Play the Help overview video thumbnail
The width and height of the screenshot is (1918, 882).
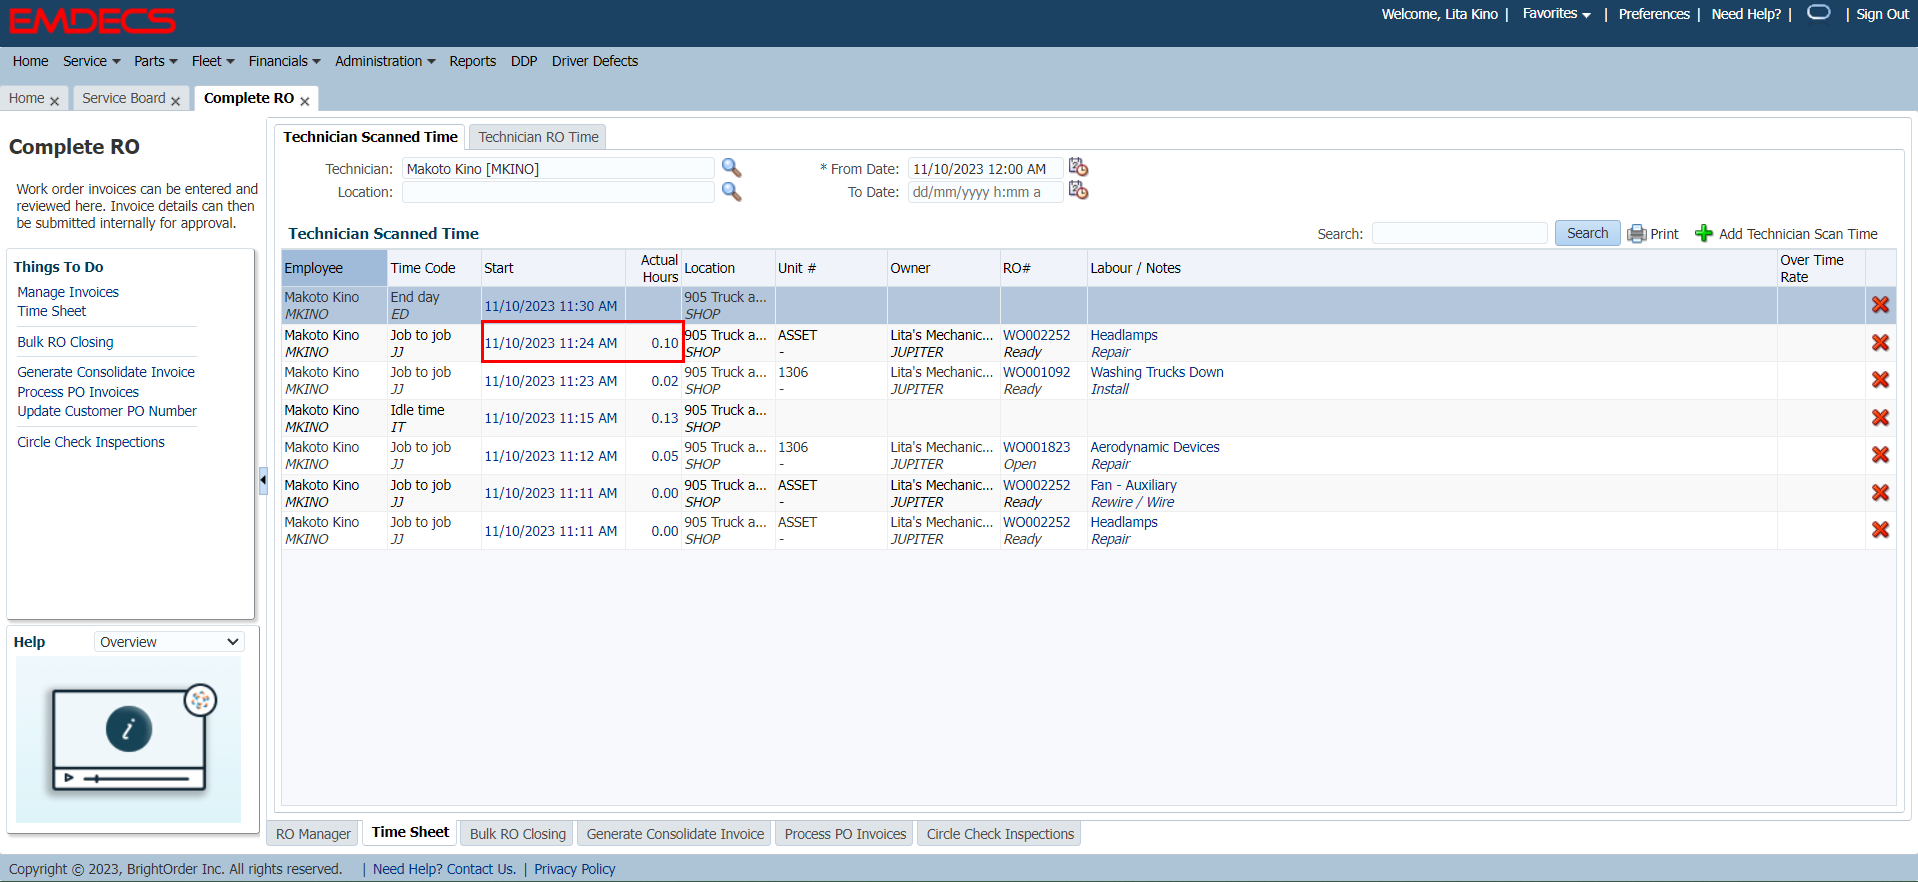click(129, 739)
